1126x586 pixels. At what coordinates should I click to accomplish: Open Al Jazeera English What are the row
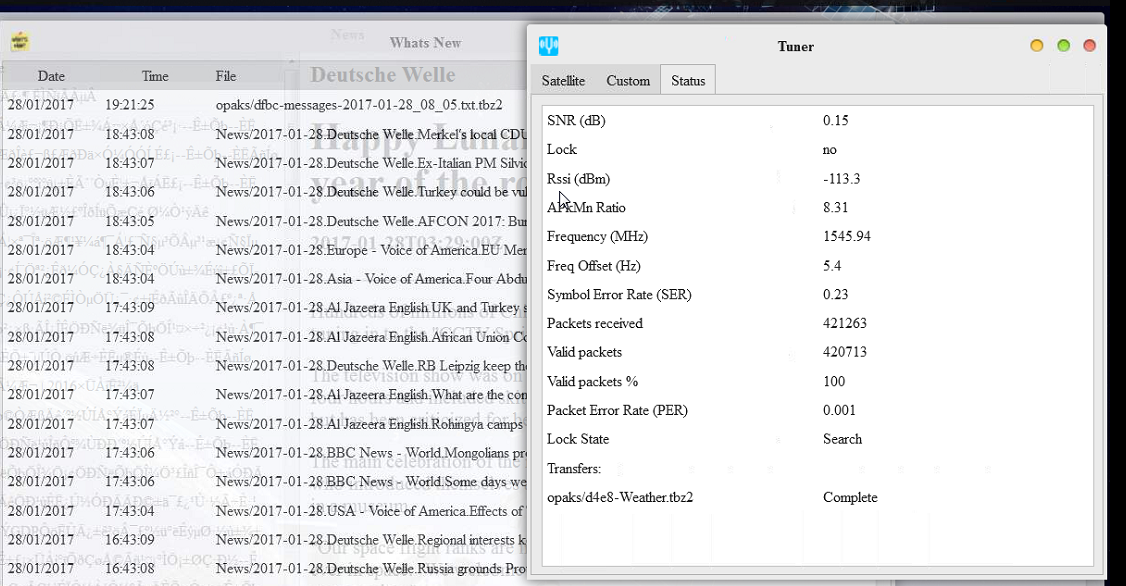pyautogui.click(x=264, y=394)
